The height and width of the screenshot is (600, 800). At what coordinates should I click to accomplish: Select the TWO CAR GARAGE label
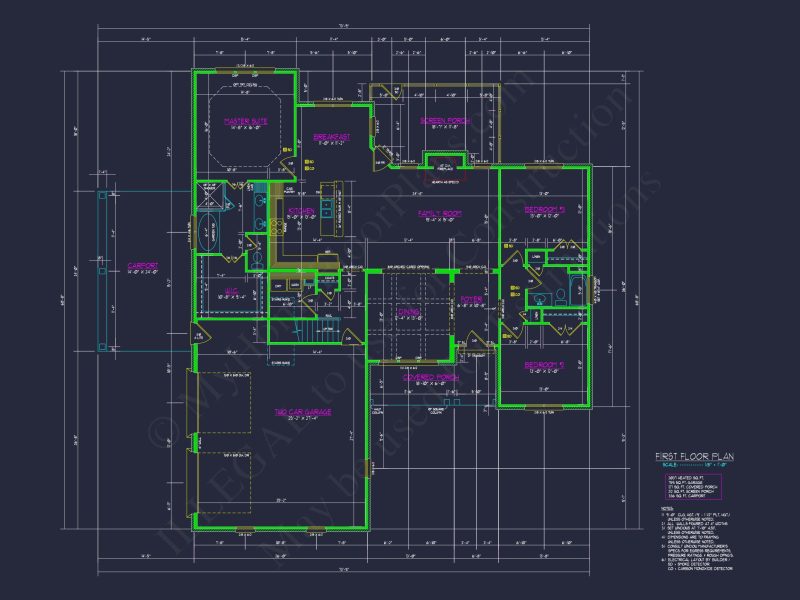[x=303, y=412]
